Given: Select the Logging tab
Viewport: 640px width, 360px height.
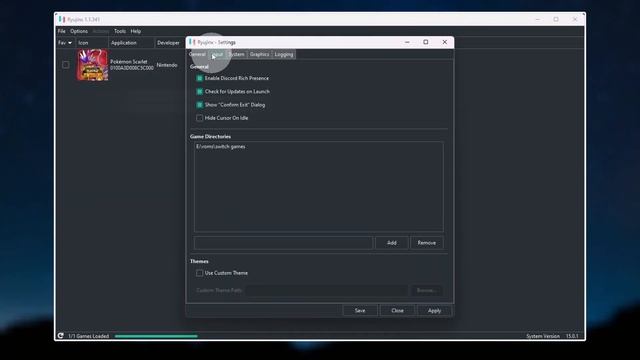Looking at the screenshot, I should [284, 54].
